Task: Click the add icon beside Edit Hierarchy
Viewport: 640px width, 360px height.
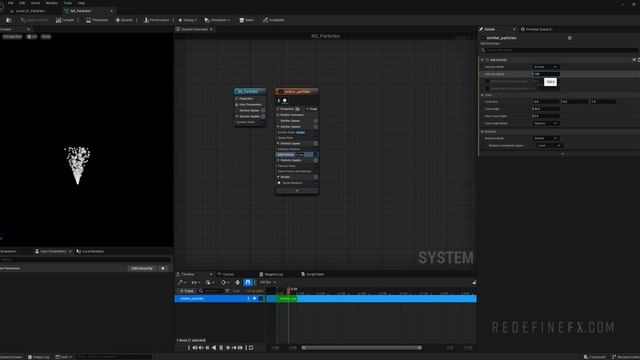Action: point(163,268)
